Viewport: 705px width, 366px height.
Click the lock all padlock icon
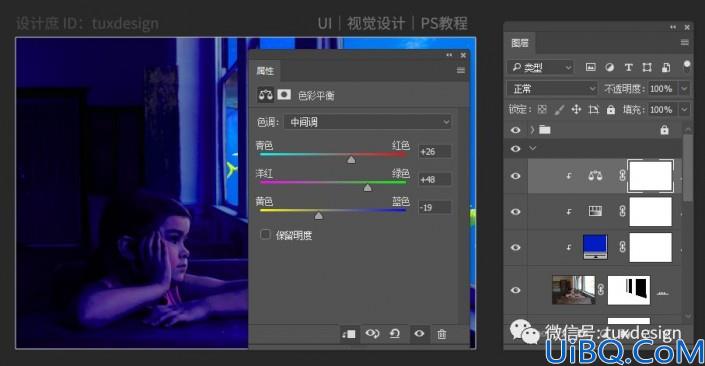pyautogui.click(x=611, y=109)
